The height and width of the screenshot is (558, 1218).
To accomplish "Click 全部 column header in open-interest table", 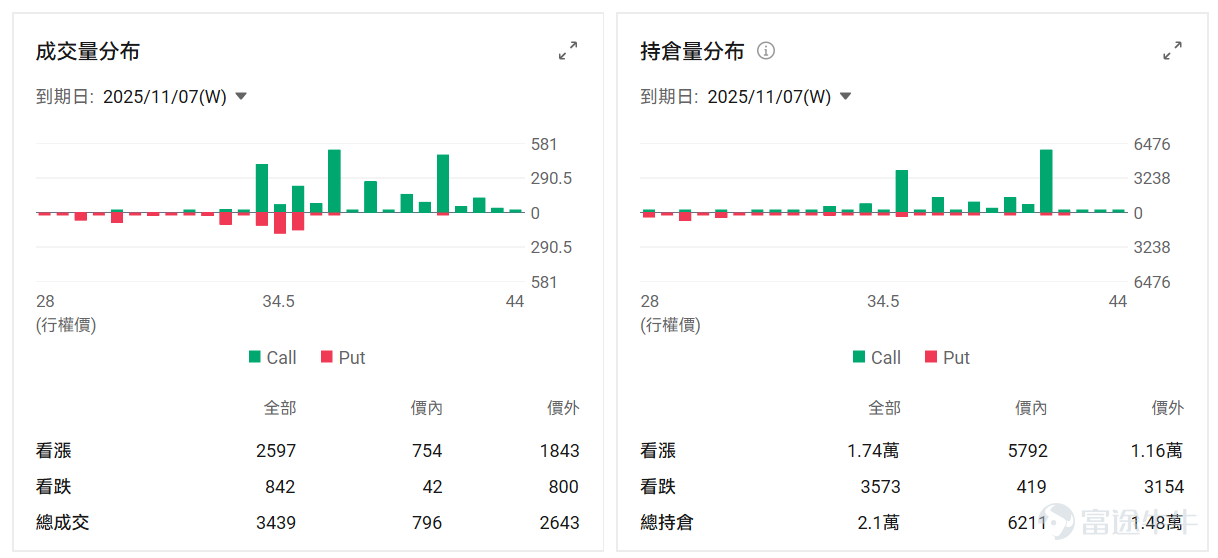I will [884, 408].
